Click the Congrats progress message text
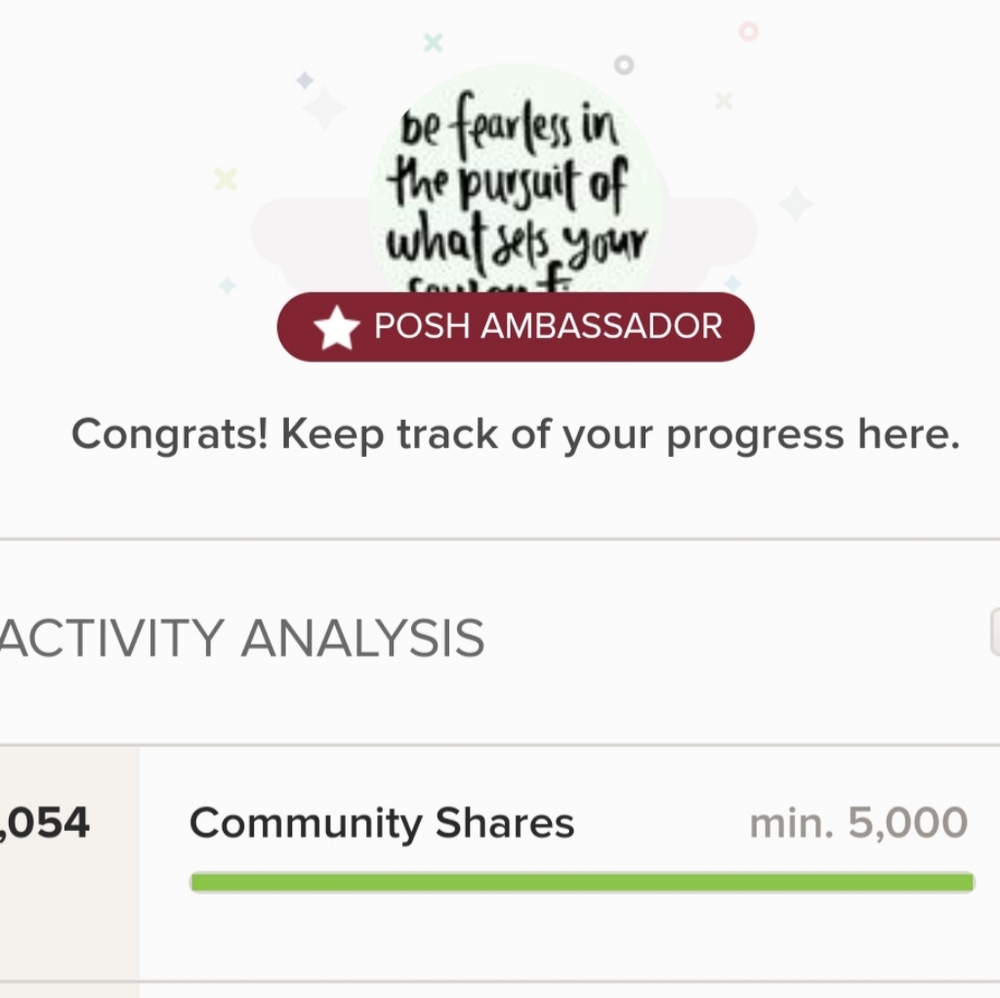1000x998 pixels. tap(515, 435)
